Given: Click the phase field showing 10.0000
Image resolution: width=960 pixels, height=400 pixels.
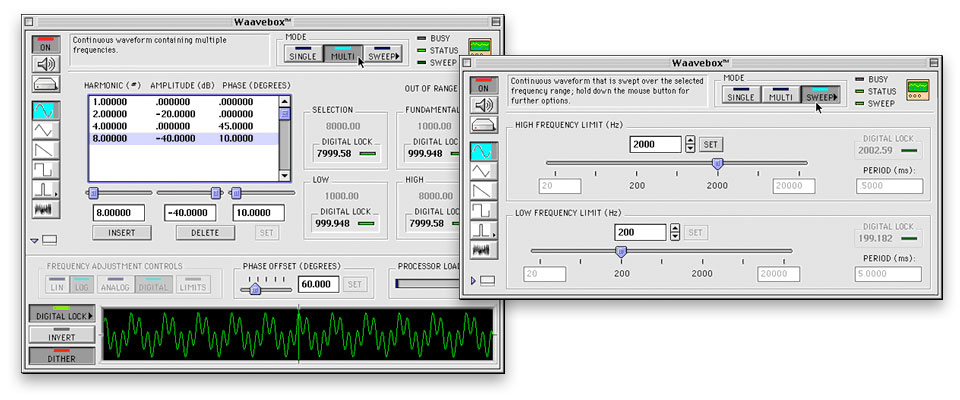Looking at the screenshot, I should tap(258, 213).
